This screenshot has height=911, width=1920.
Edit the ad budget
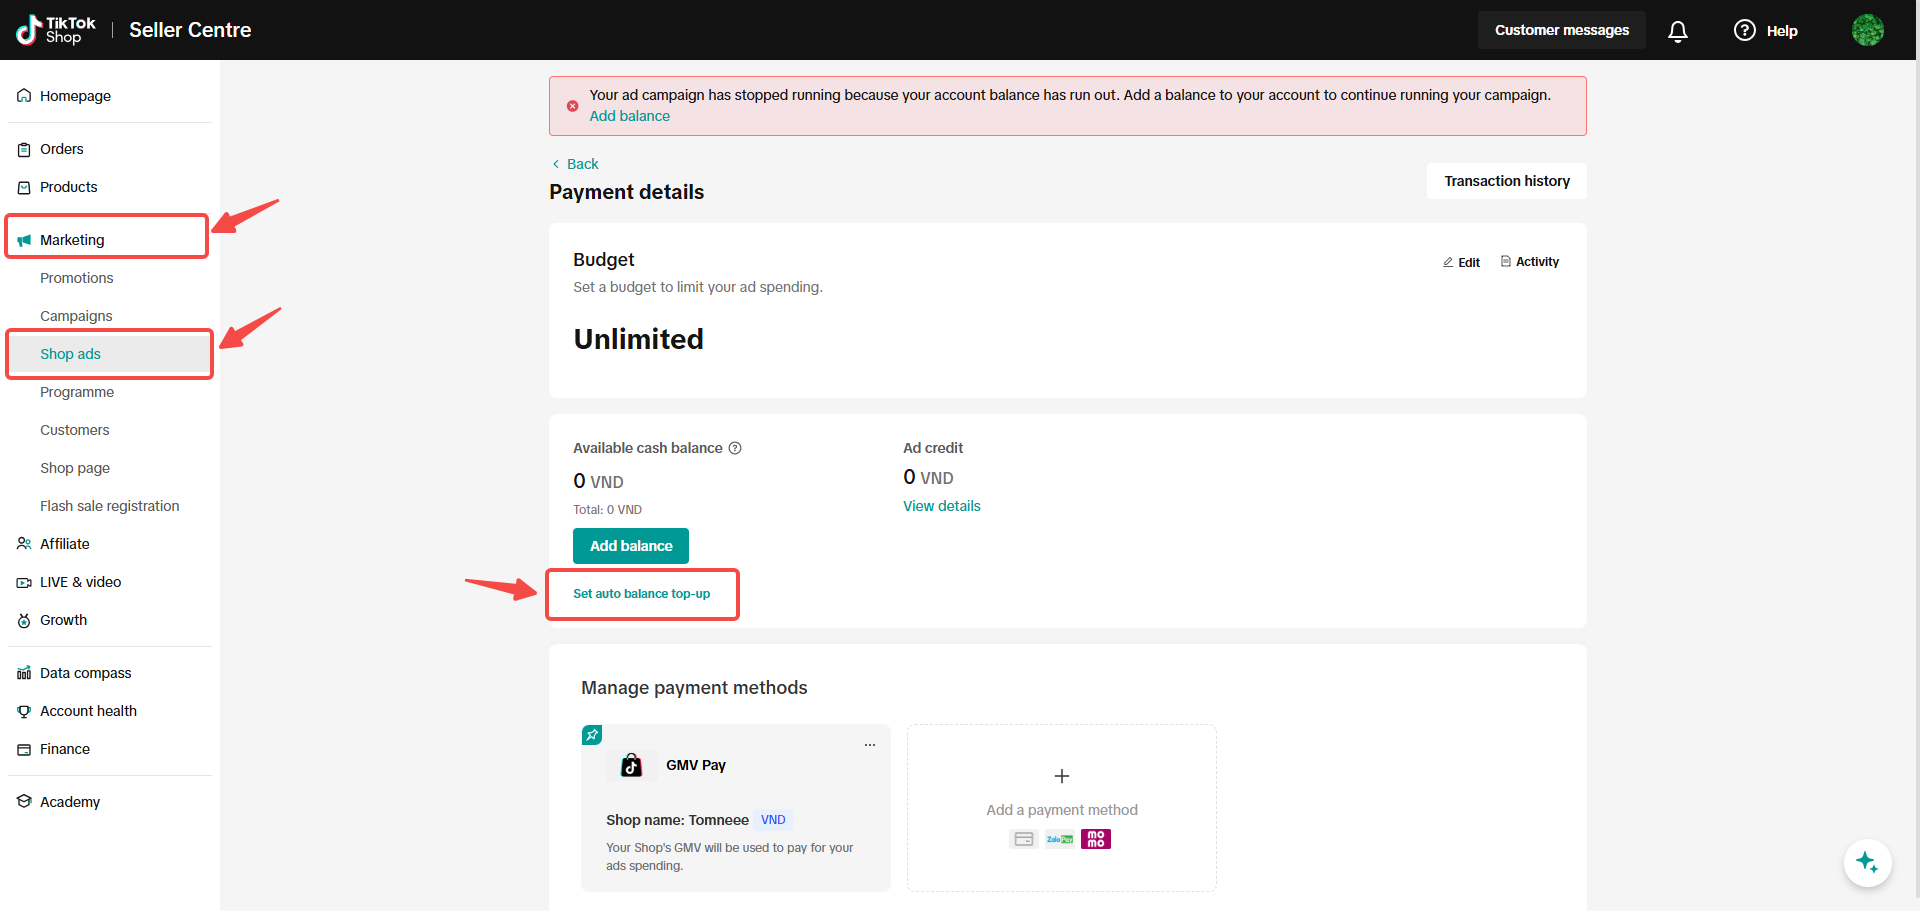click(1461, 262)
